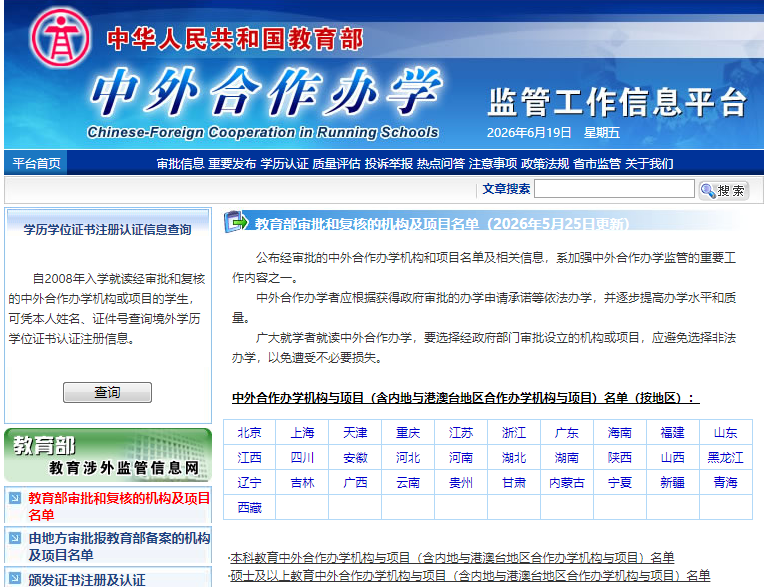Open the 青海 region link
768x587 pixels.
tap(725, 483)
